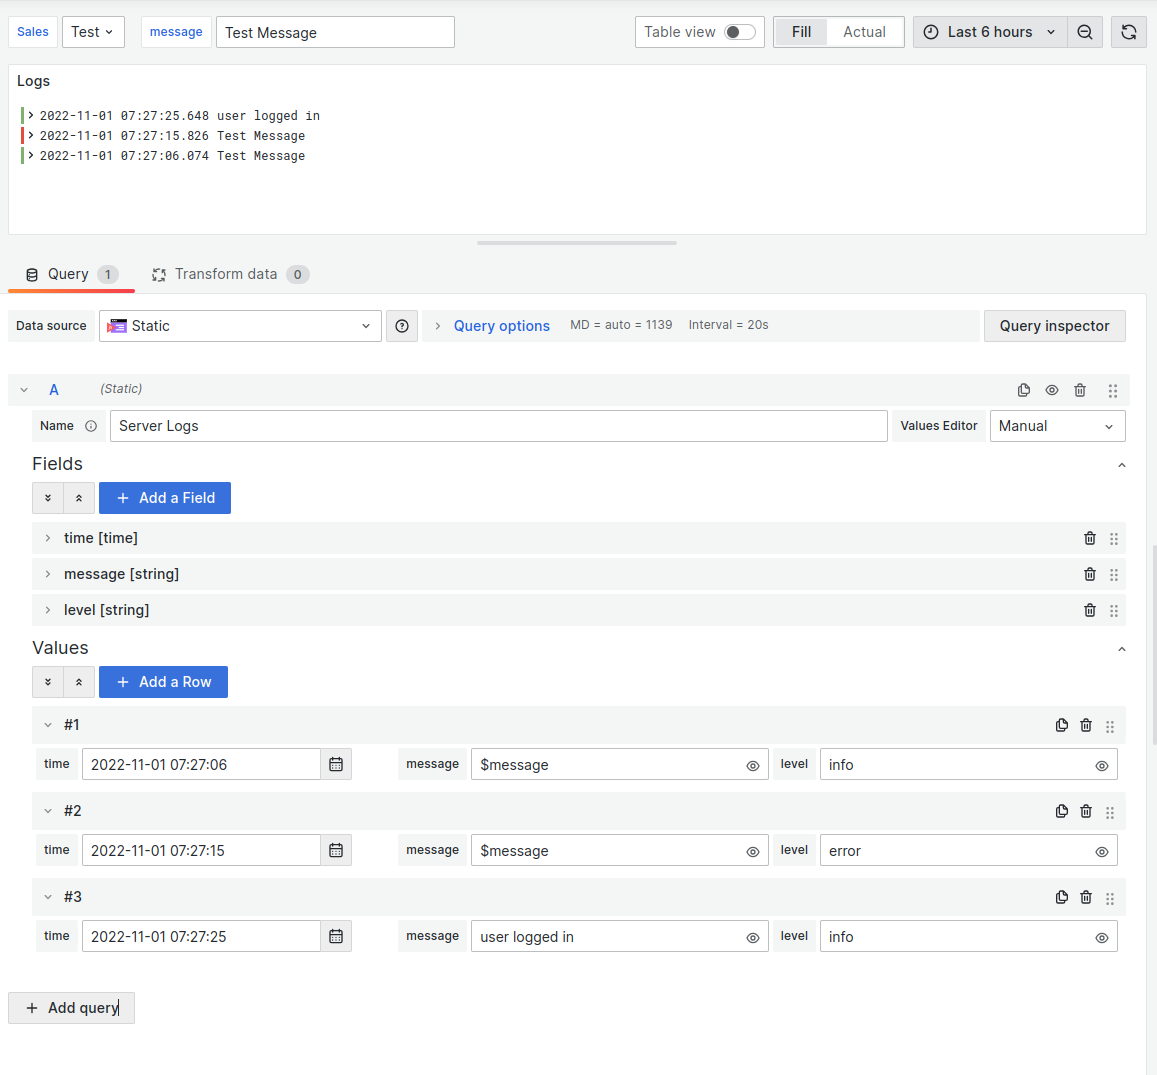The image size is (1157, 1075).
Task: Change Values Editor from Manual
Action: pyautogui.click(x=1057, y=425)
